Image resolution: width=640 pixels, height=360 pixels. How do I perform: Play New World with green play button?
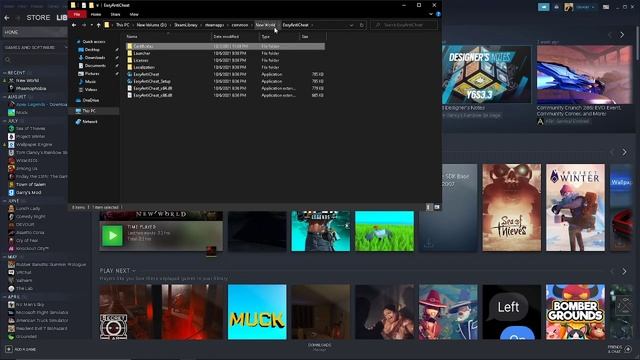tap(112, 236)
